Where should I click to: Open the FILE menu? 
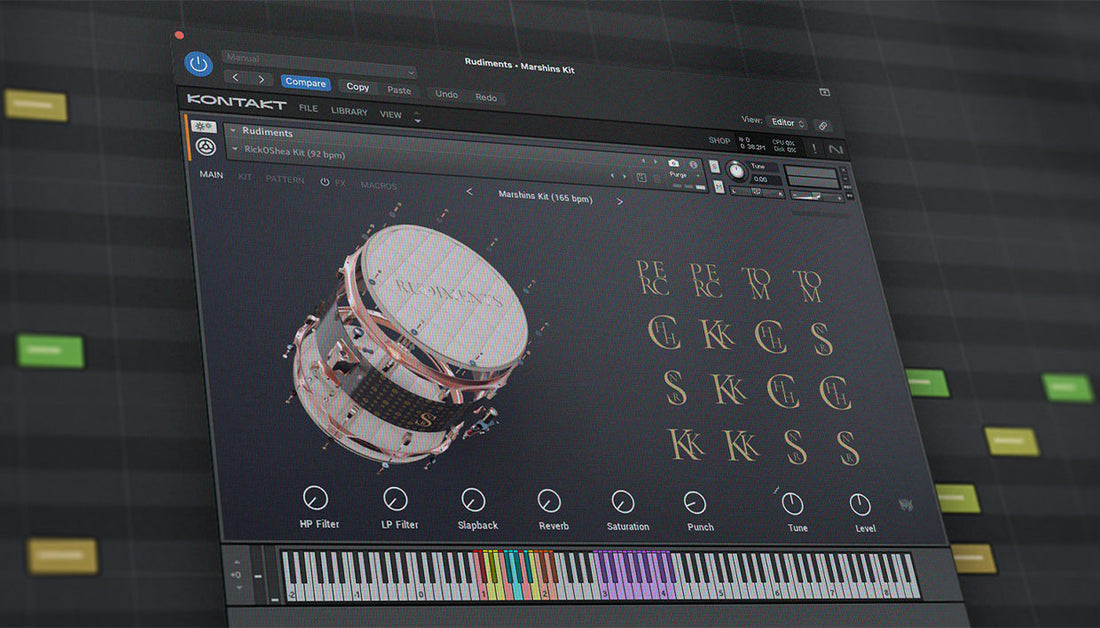308,109
